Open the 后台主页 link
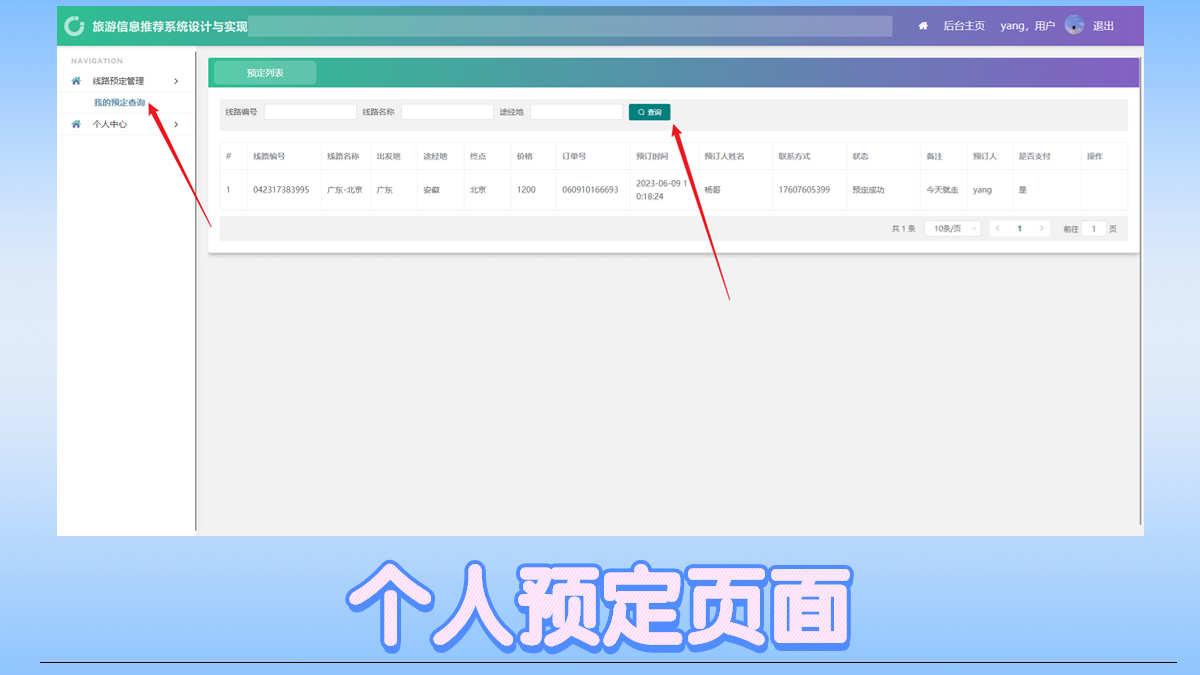 pos(964,26)
